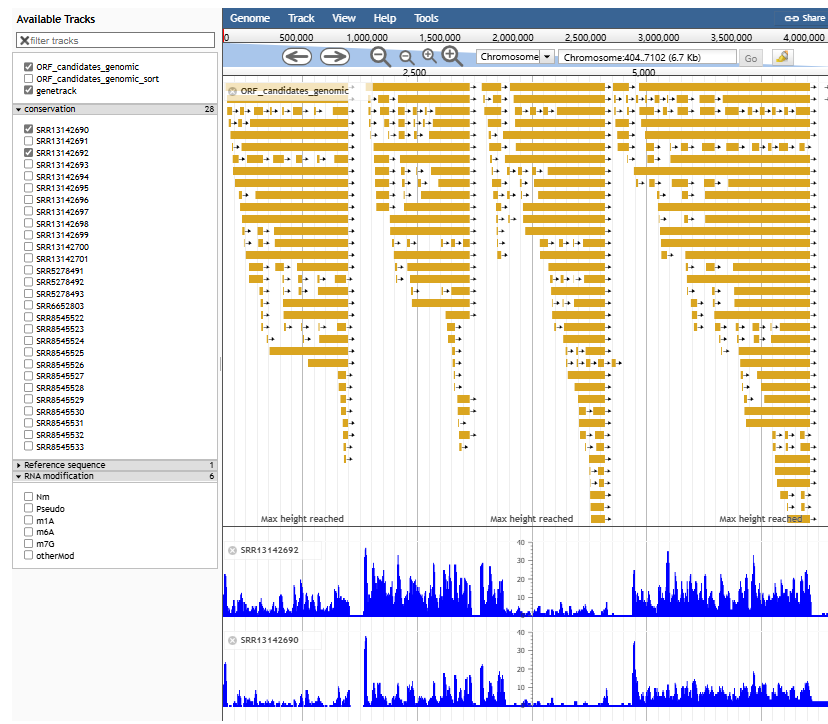Pan right with the right arrow button
Image resolution: width=828 pixels, height=724 pixels.
(x=334, y=57)
